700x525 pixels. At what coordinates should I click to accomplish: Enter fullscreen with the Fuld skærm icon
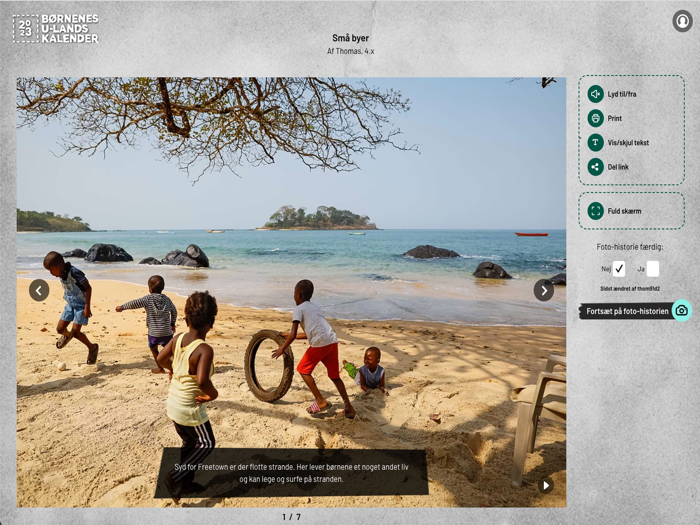click(x=595, y=211)
